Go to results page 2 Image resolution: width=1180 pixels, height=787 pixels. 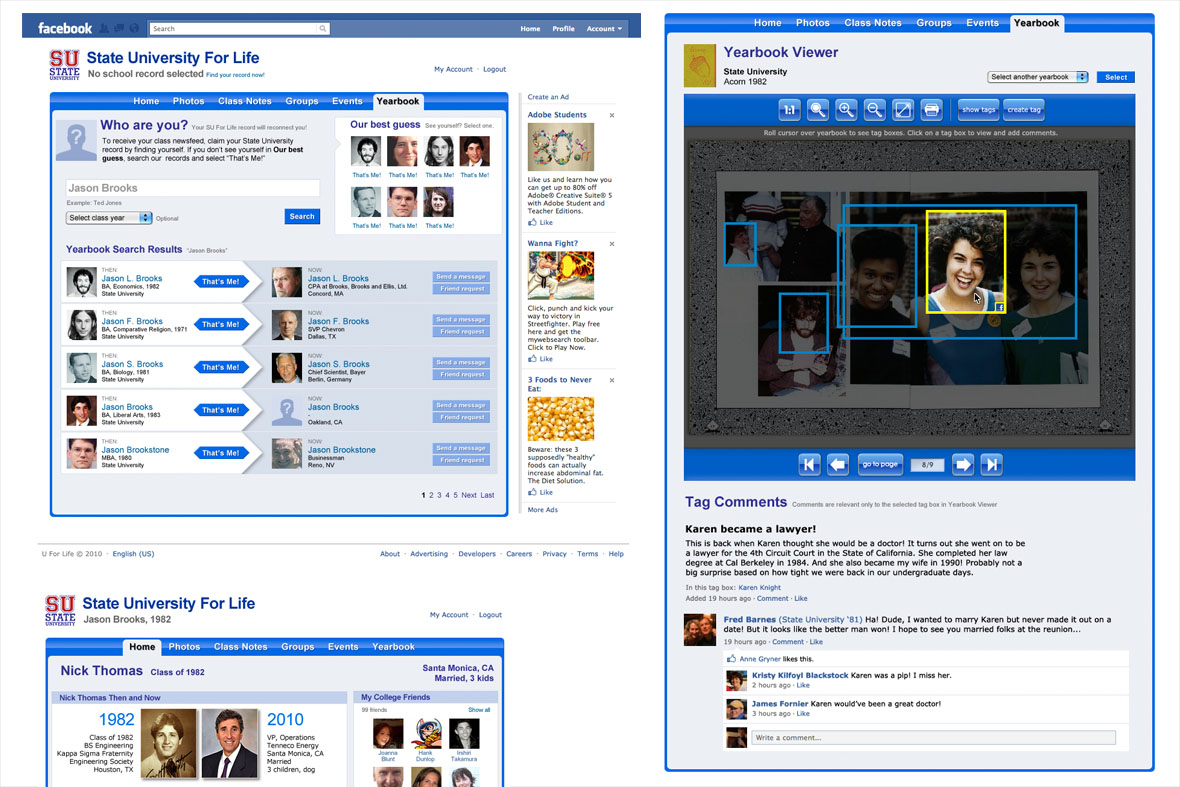coord(431,495)
